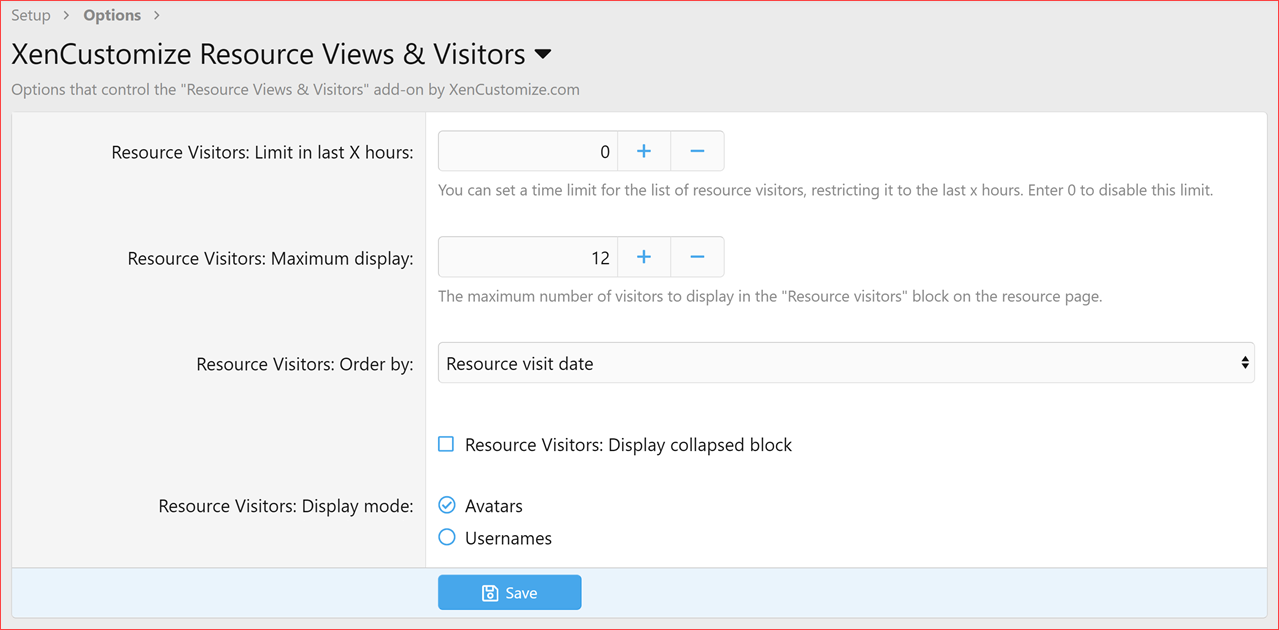The height and width of the screenshot is (630, 1279).
Task: Click the chevron after Setup breadcrumb
Action: click(64, 15)
